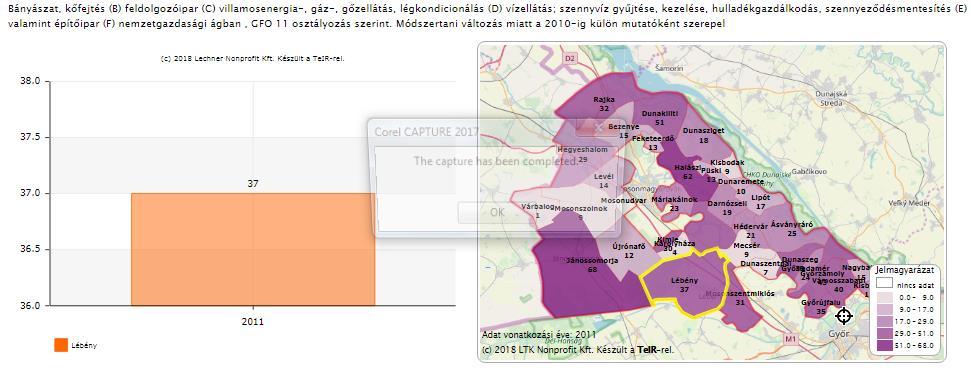Click the D2 road shield on the map

pos(570,58)
